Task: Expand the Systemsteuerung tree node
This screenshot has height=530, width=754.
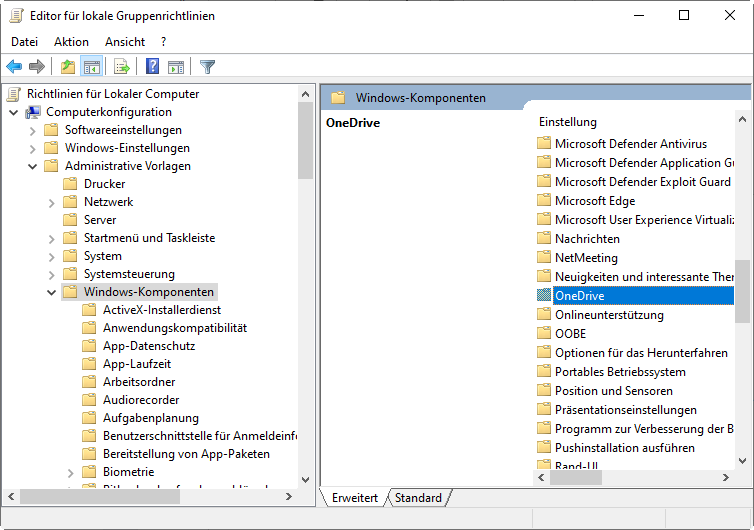Action: (51, 275)
